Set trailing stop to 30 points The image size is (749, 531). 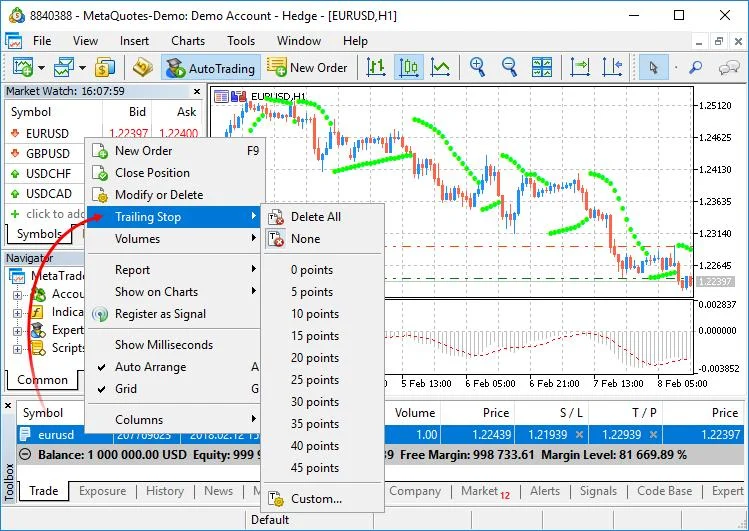click(x=323, y=402)
